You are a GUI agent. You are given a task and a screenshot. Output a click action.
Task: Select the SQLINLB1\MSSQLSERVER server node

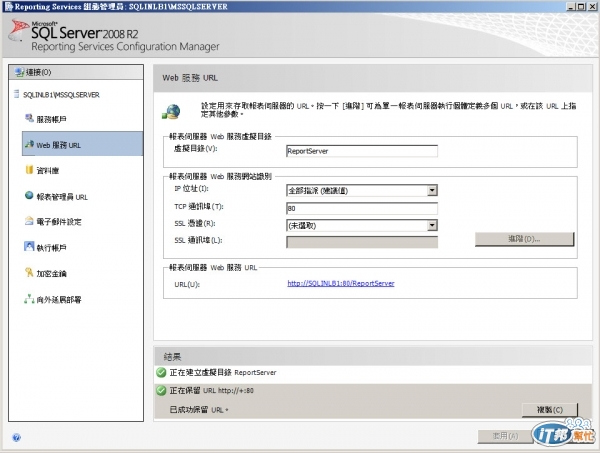click(x=61, y=95)
